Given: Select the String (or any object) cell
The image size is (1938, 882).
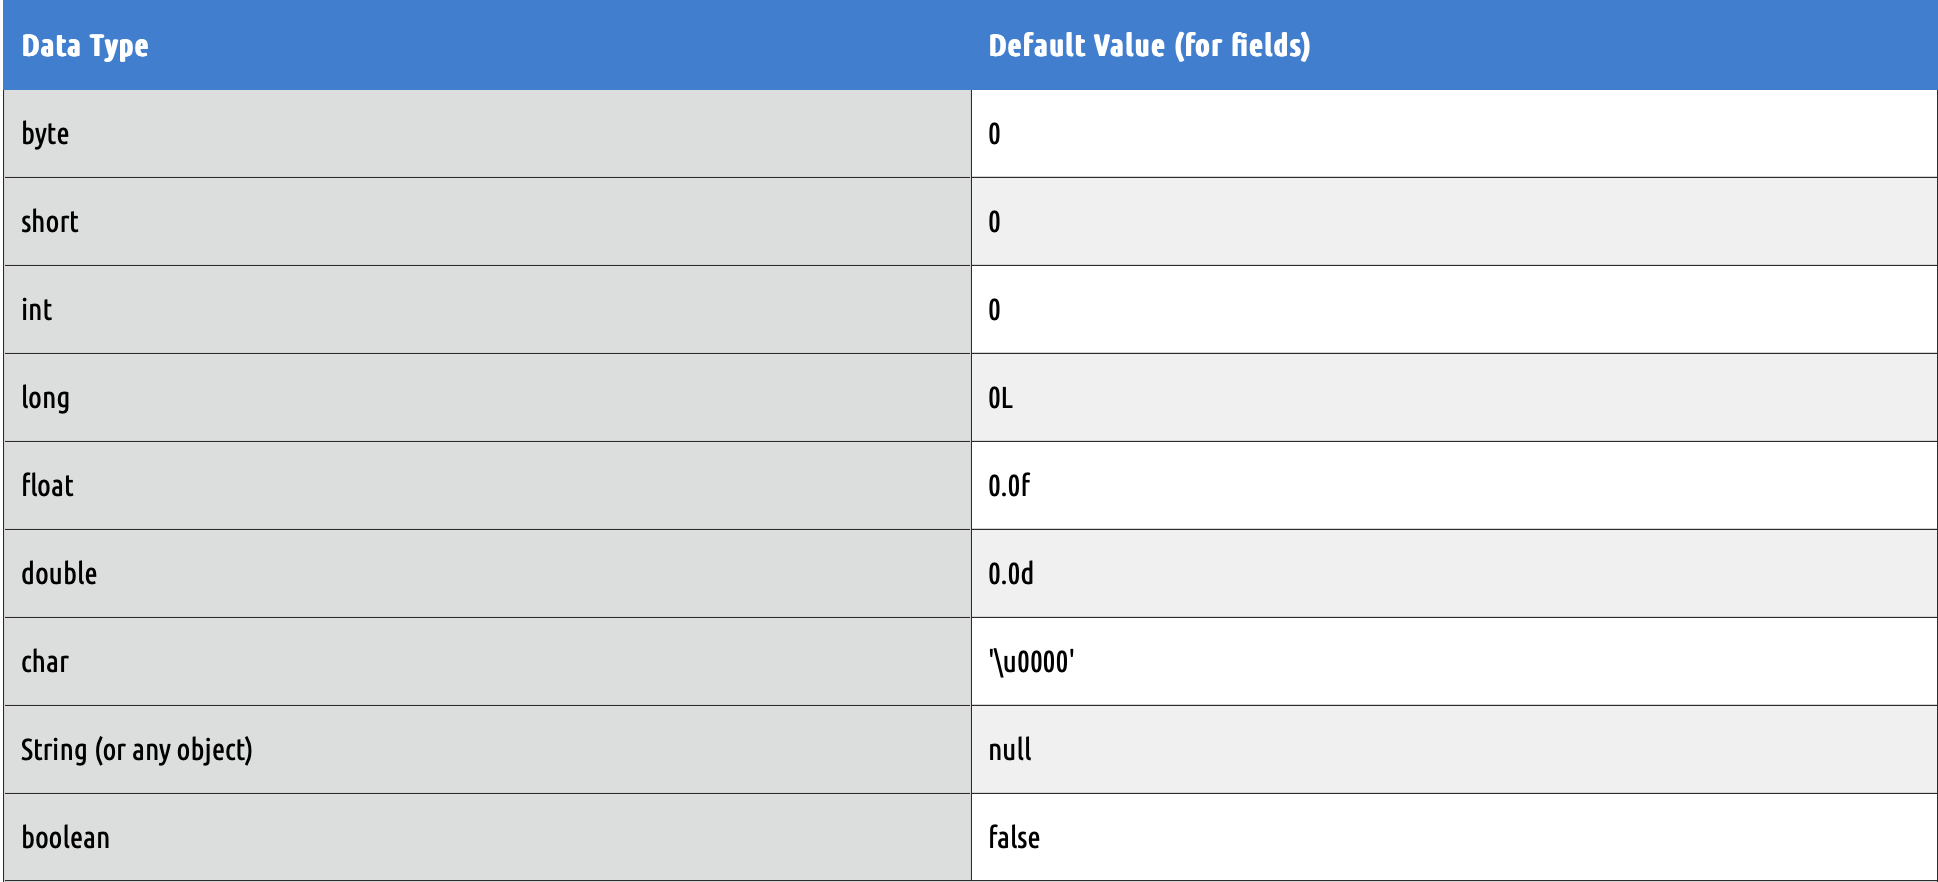Looking at the screenshot, I should pos(487,750).
